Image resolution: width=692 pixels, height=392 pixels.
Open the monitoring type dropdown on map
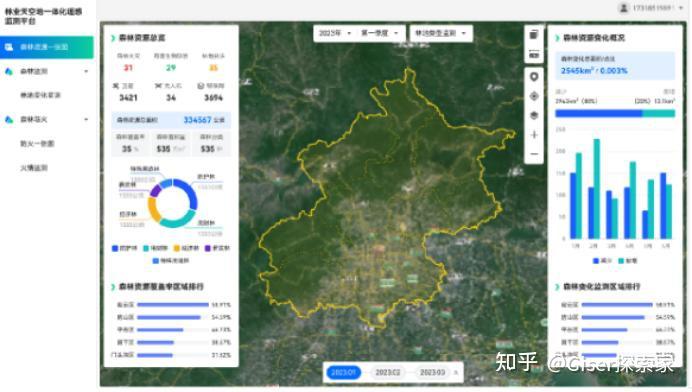(441, 33)
